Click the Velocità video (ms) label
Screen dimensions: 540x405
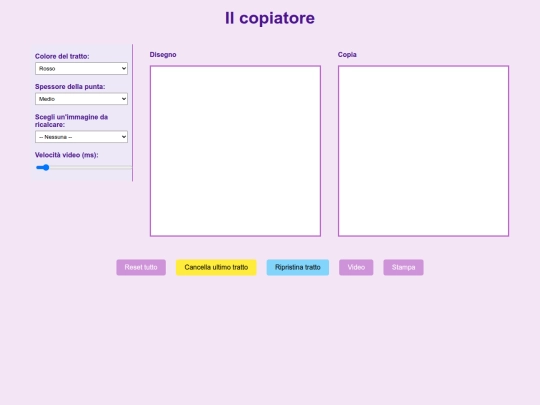pyautogui.click(x=66, y=155)
